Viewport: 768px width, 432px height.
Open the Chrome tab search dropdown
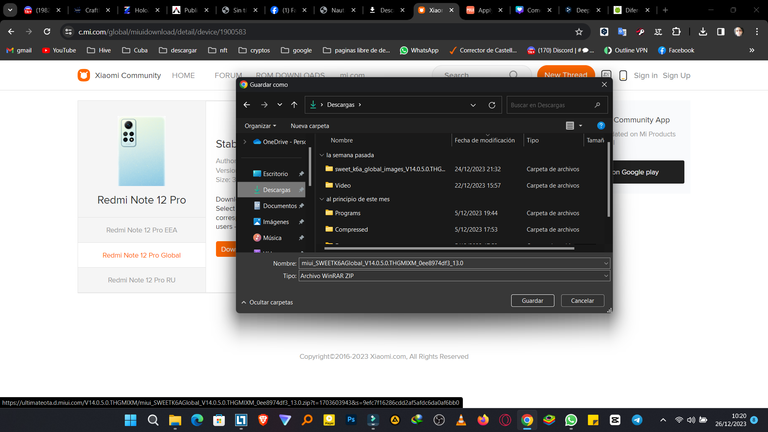pos(10,10)
